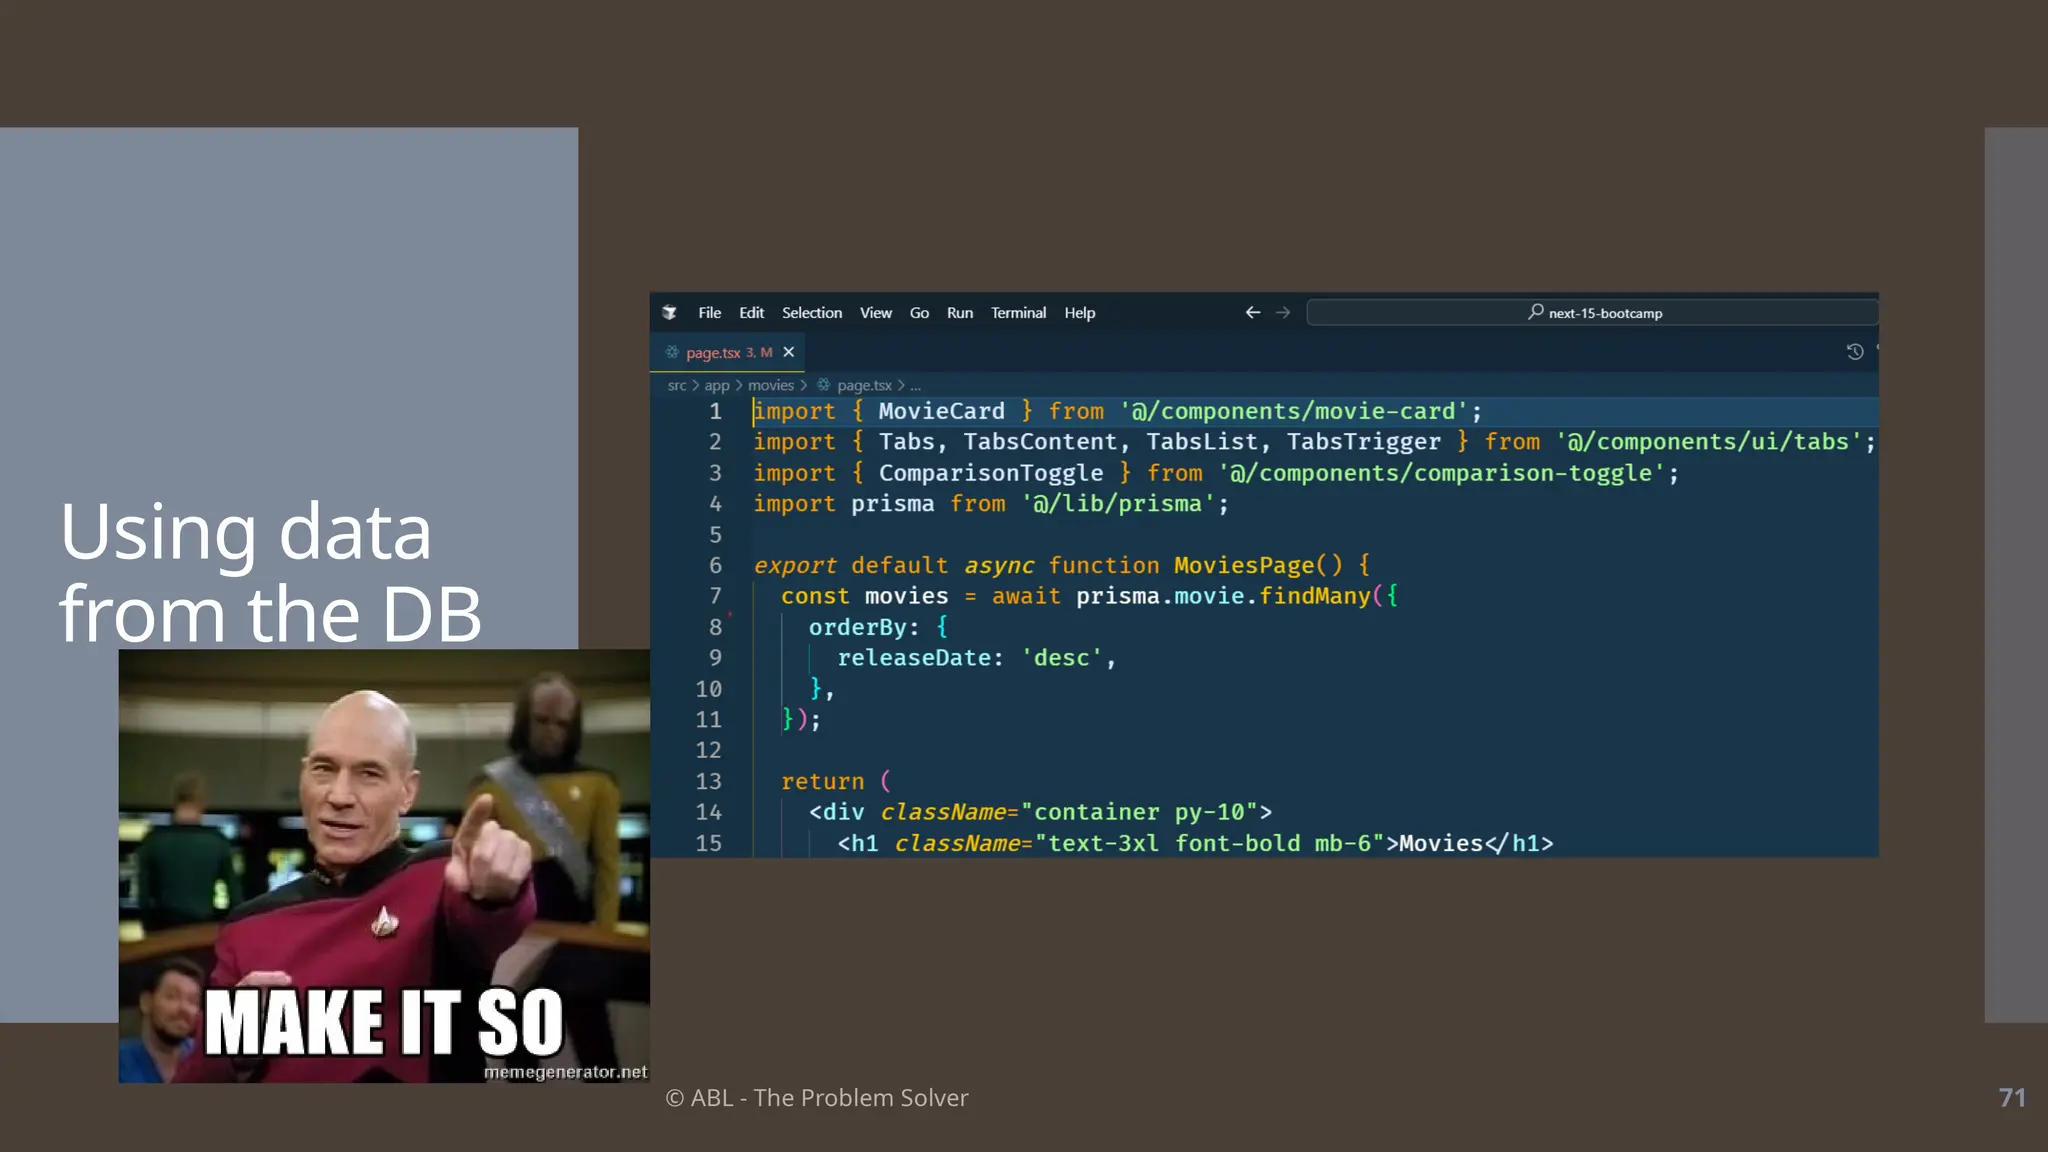Open the Terminal menu
The width and height of the screenshot is (2048, 1152).
pyautogui.click(x=1018, y=313)
